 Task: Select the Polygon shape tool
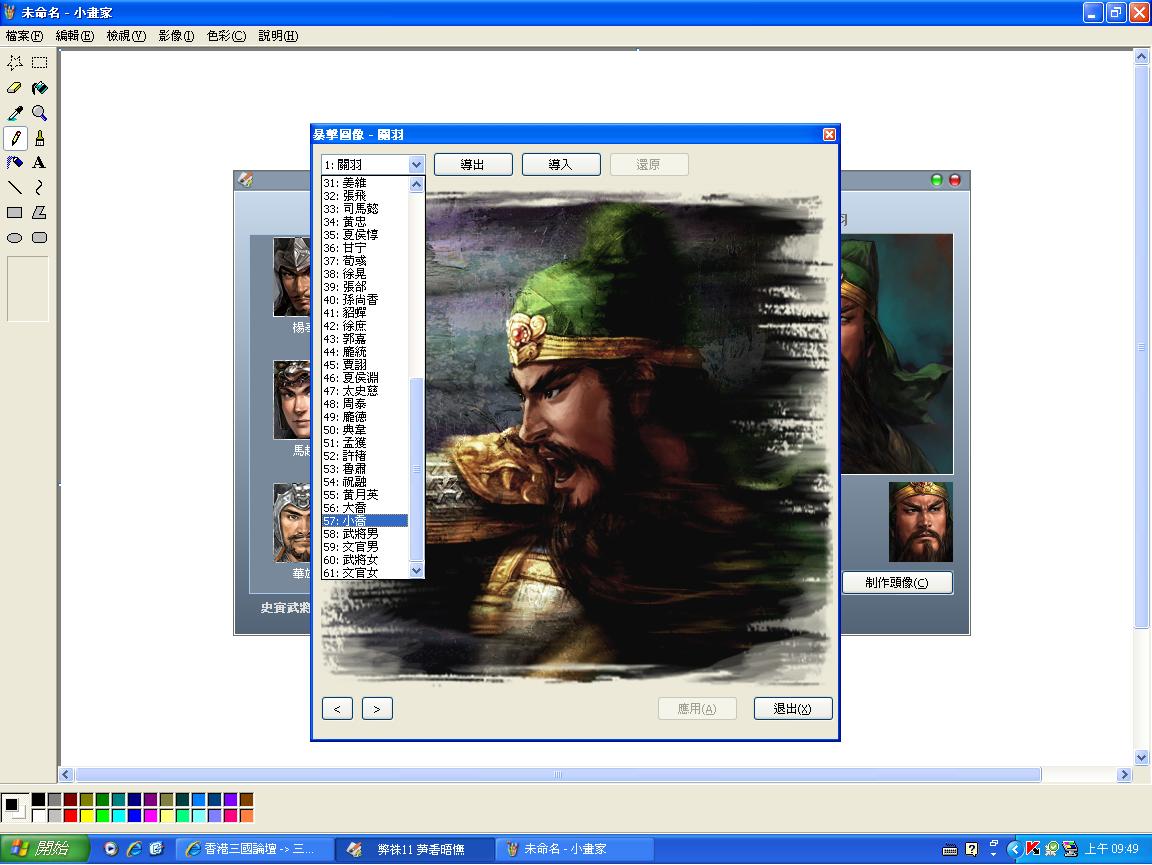(40, 212)
